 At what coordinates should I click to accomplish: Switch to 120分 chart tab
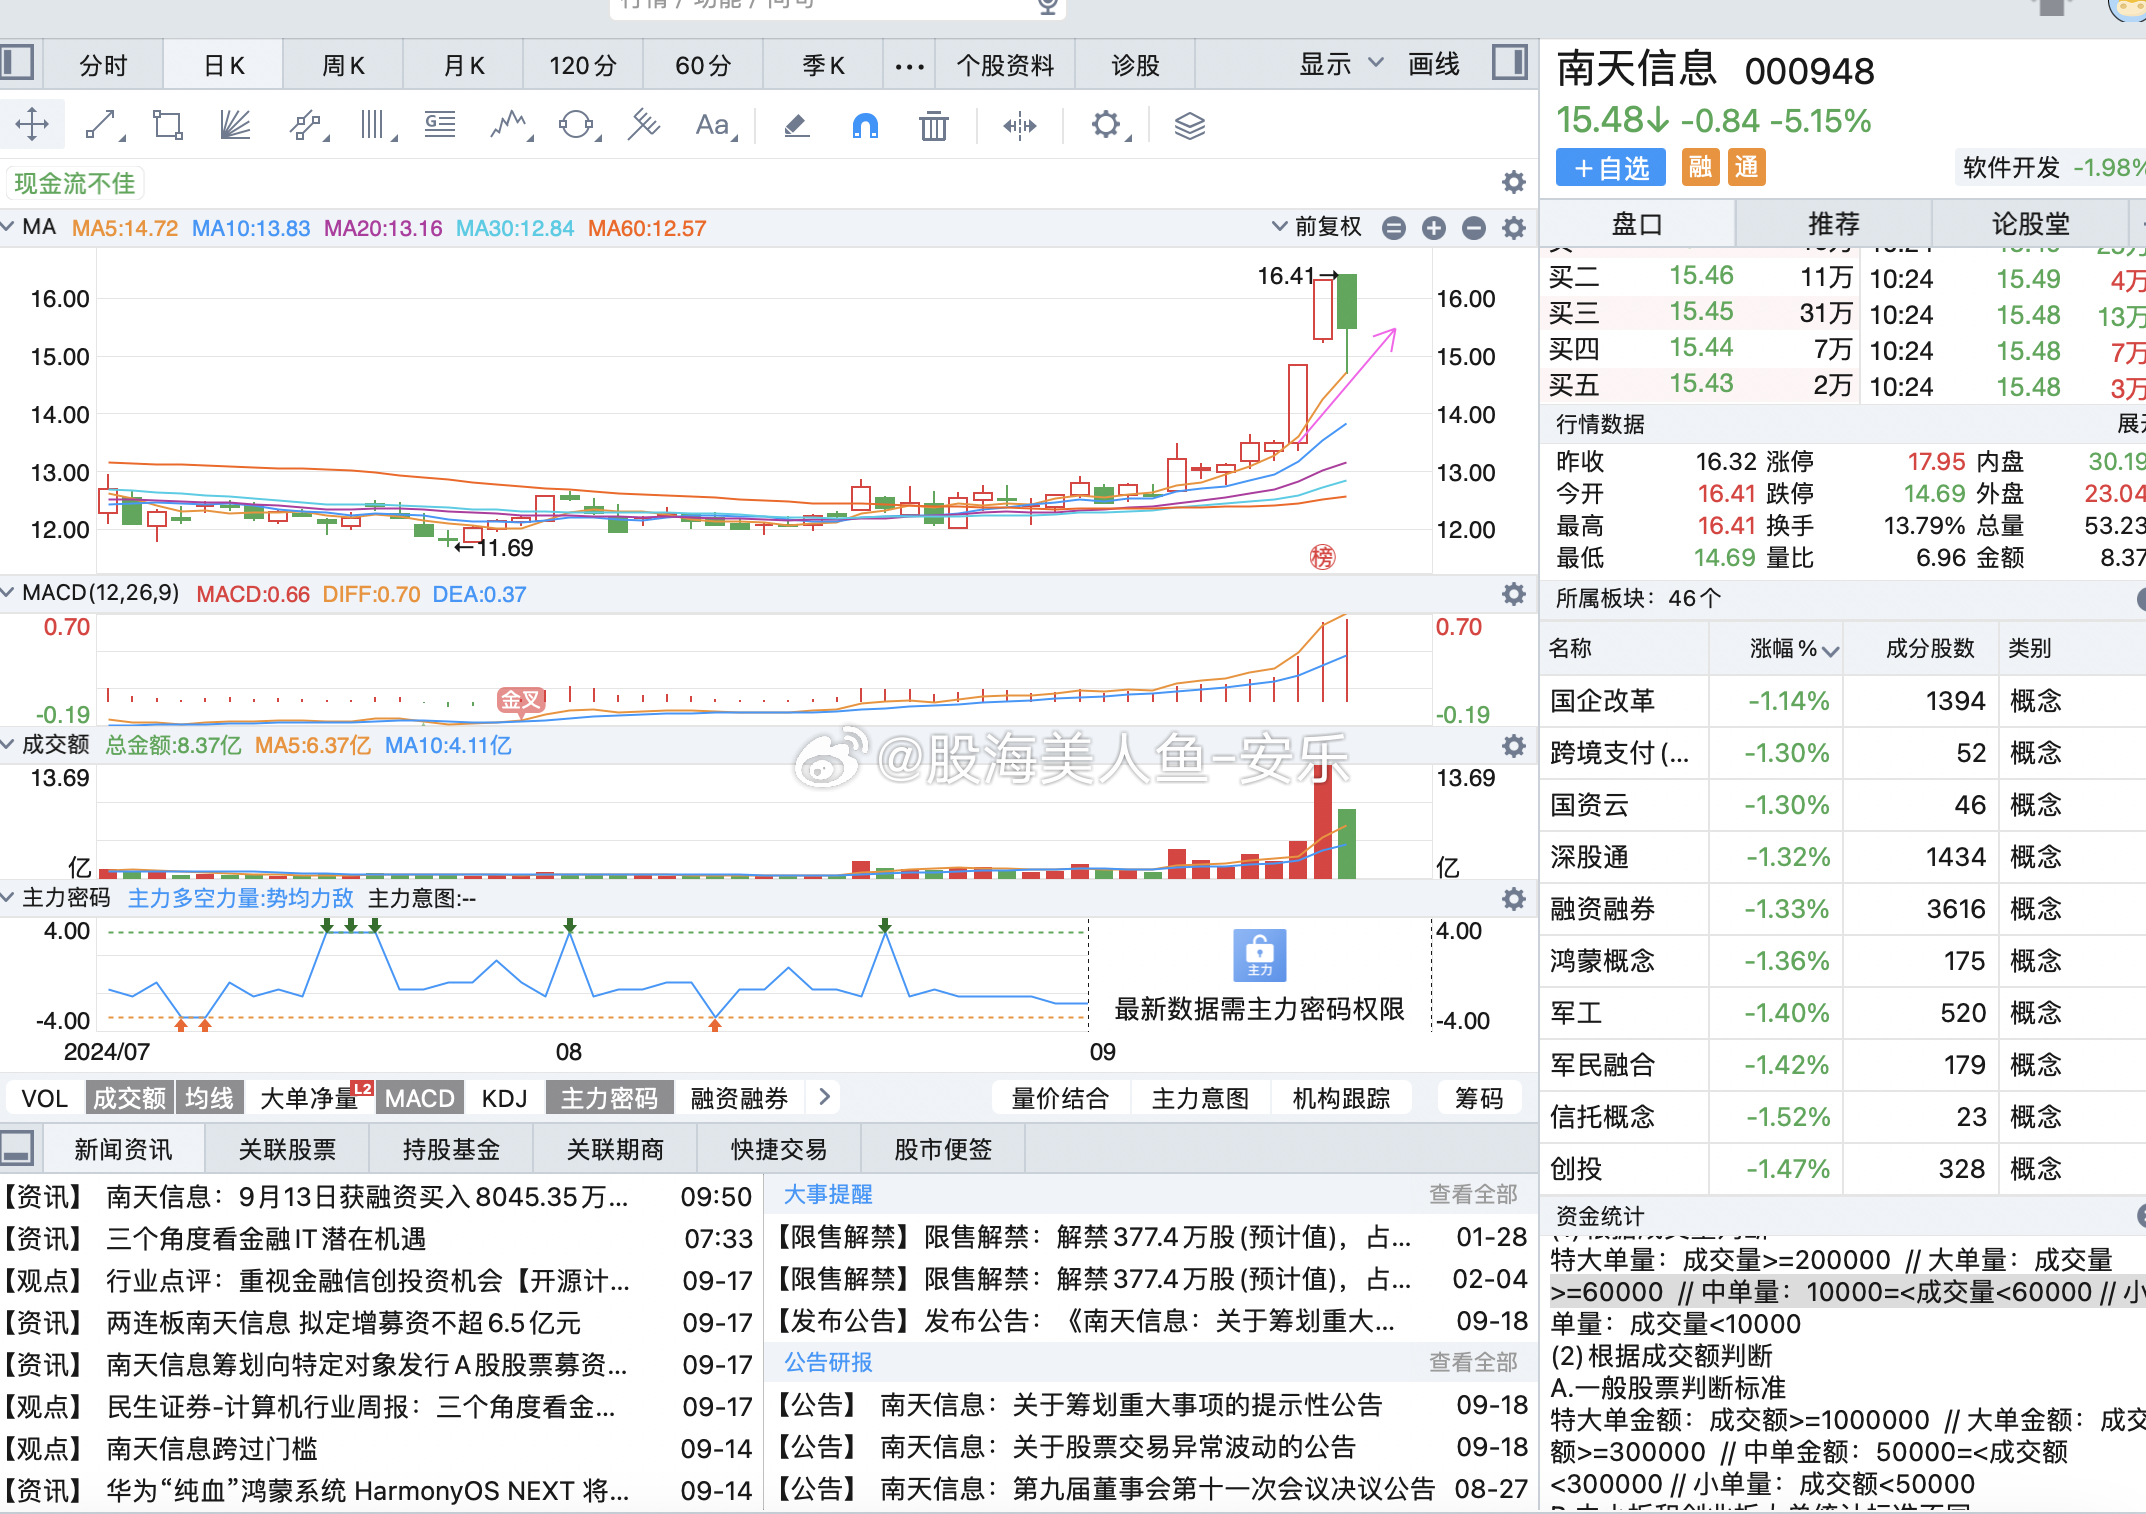(x=583, y=66)
